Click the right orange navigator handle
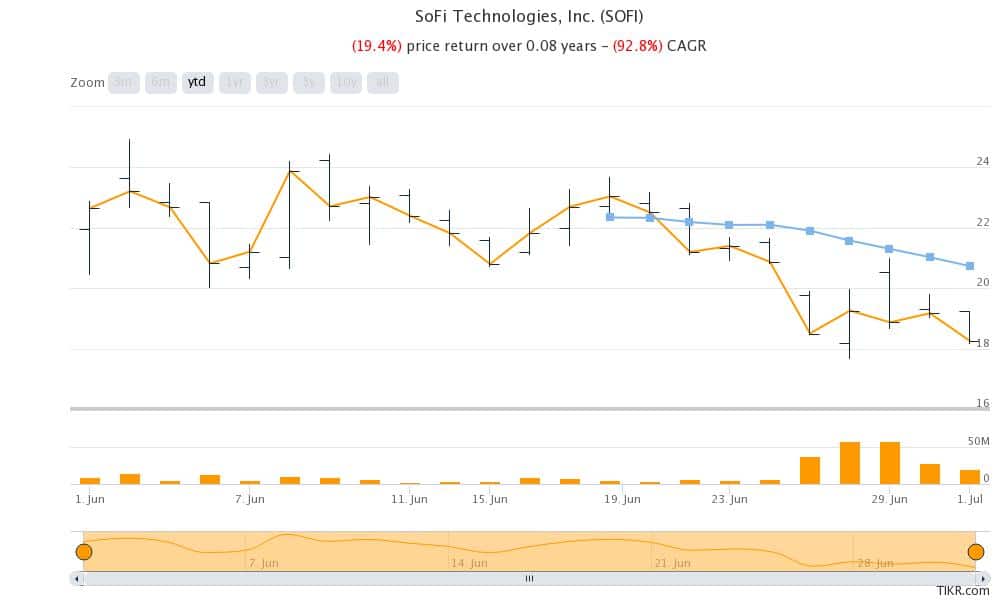This screenshot has height=600, width=1000. 976,552
